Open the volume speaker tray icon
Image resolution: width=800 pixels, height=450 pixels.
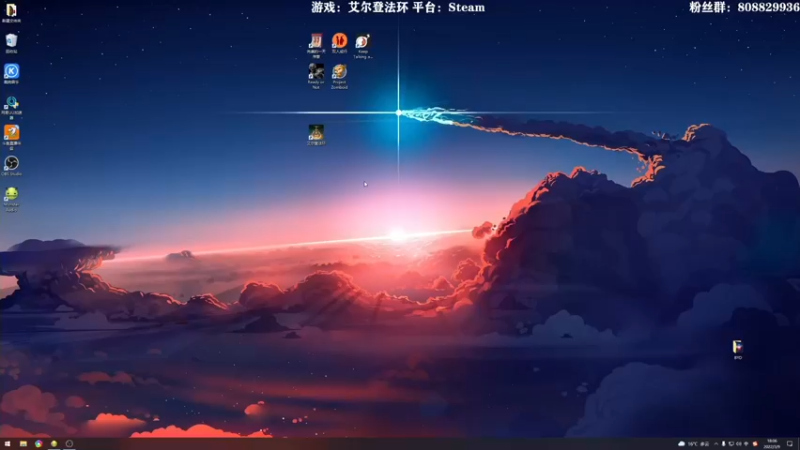pos(738,444)
